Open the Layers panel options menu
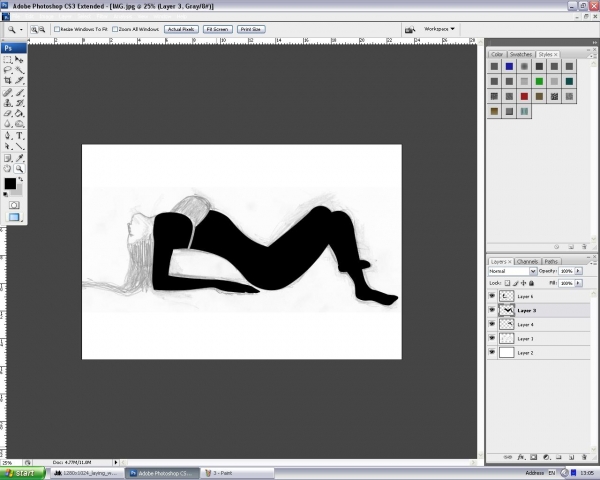 tap(591, 263)
